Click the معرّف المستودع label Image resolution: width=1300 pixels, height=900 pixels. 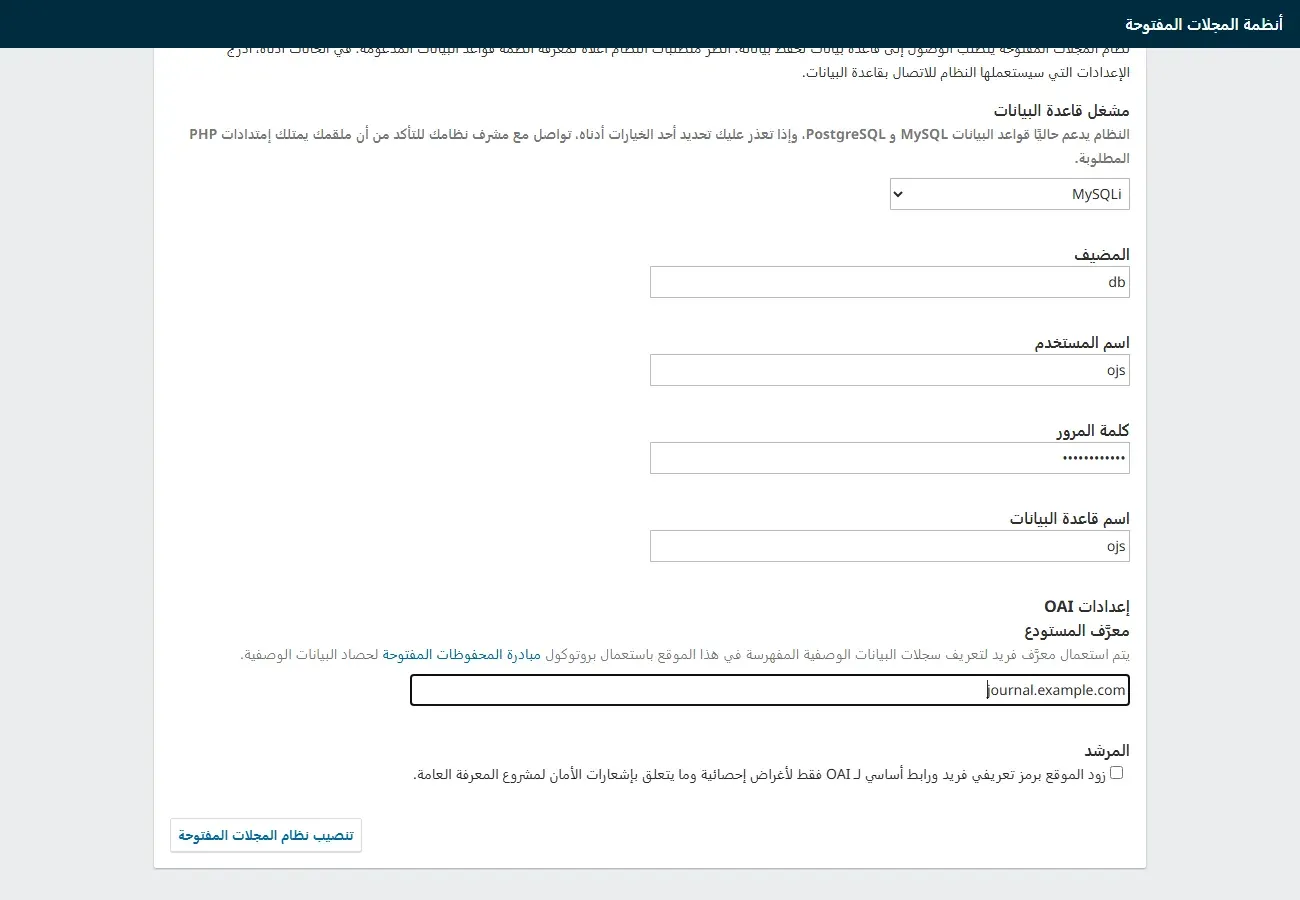[1077, 631]
